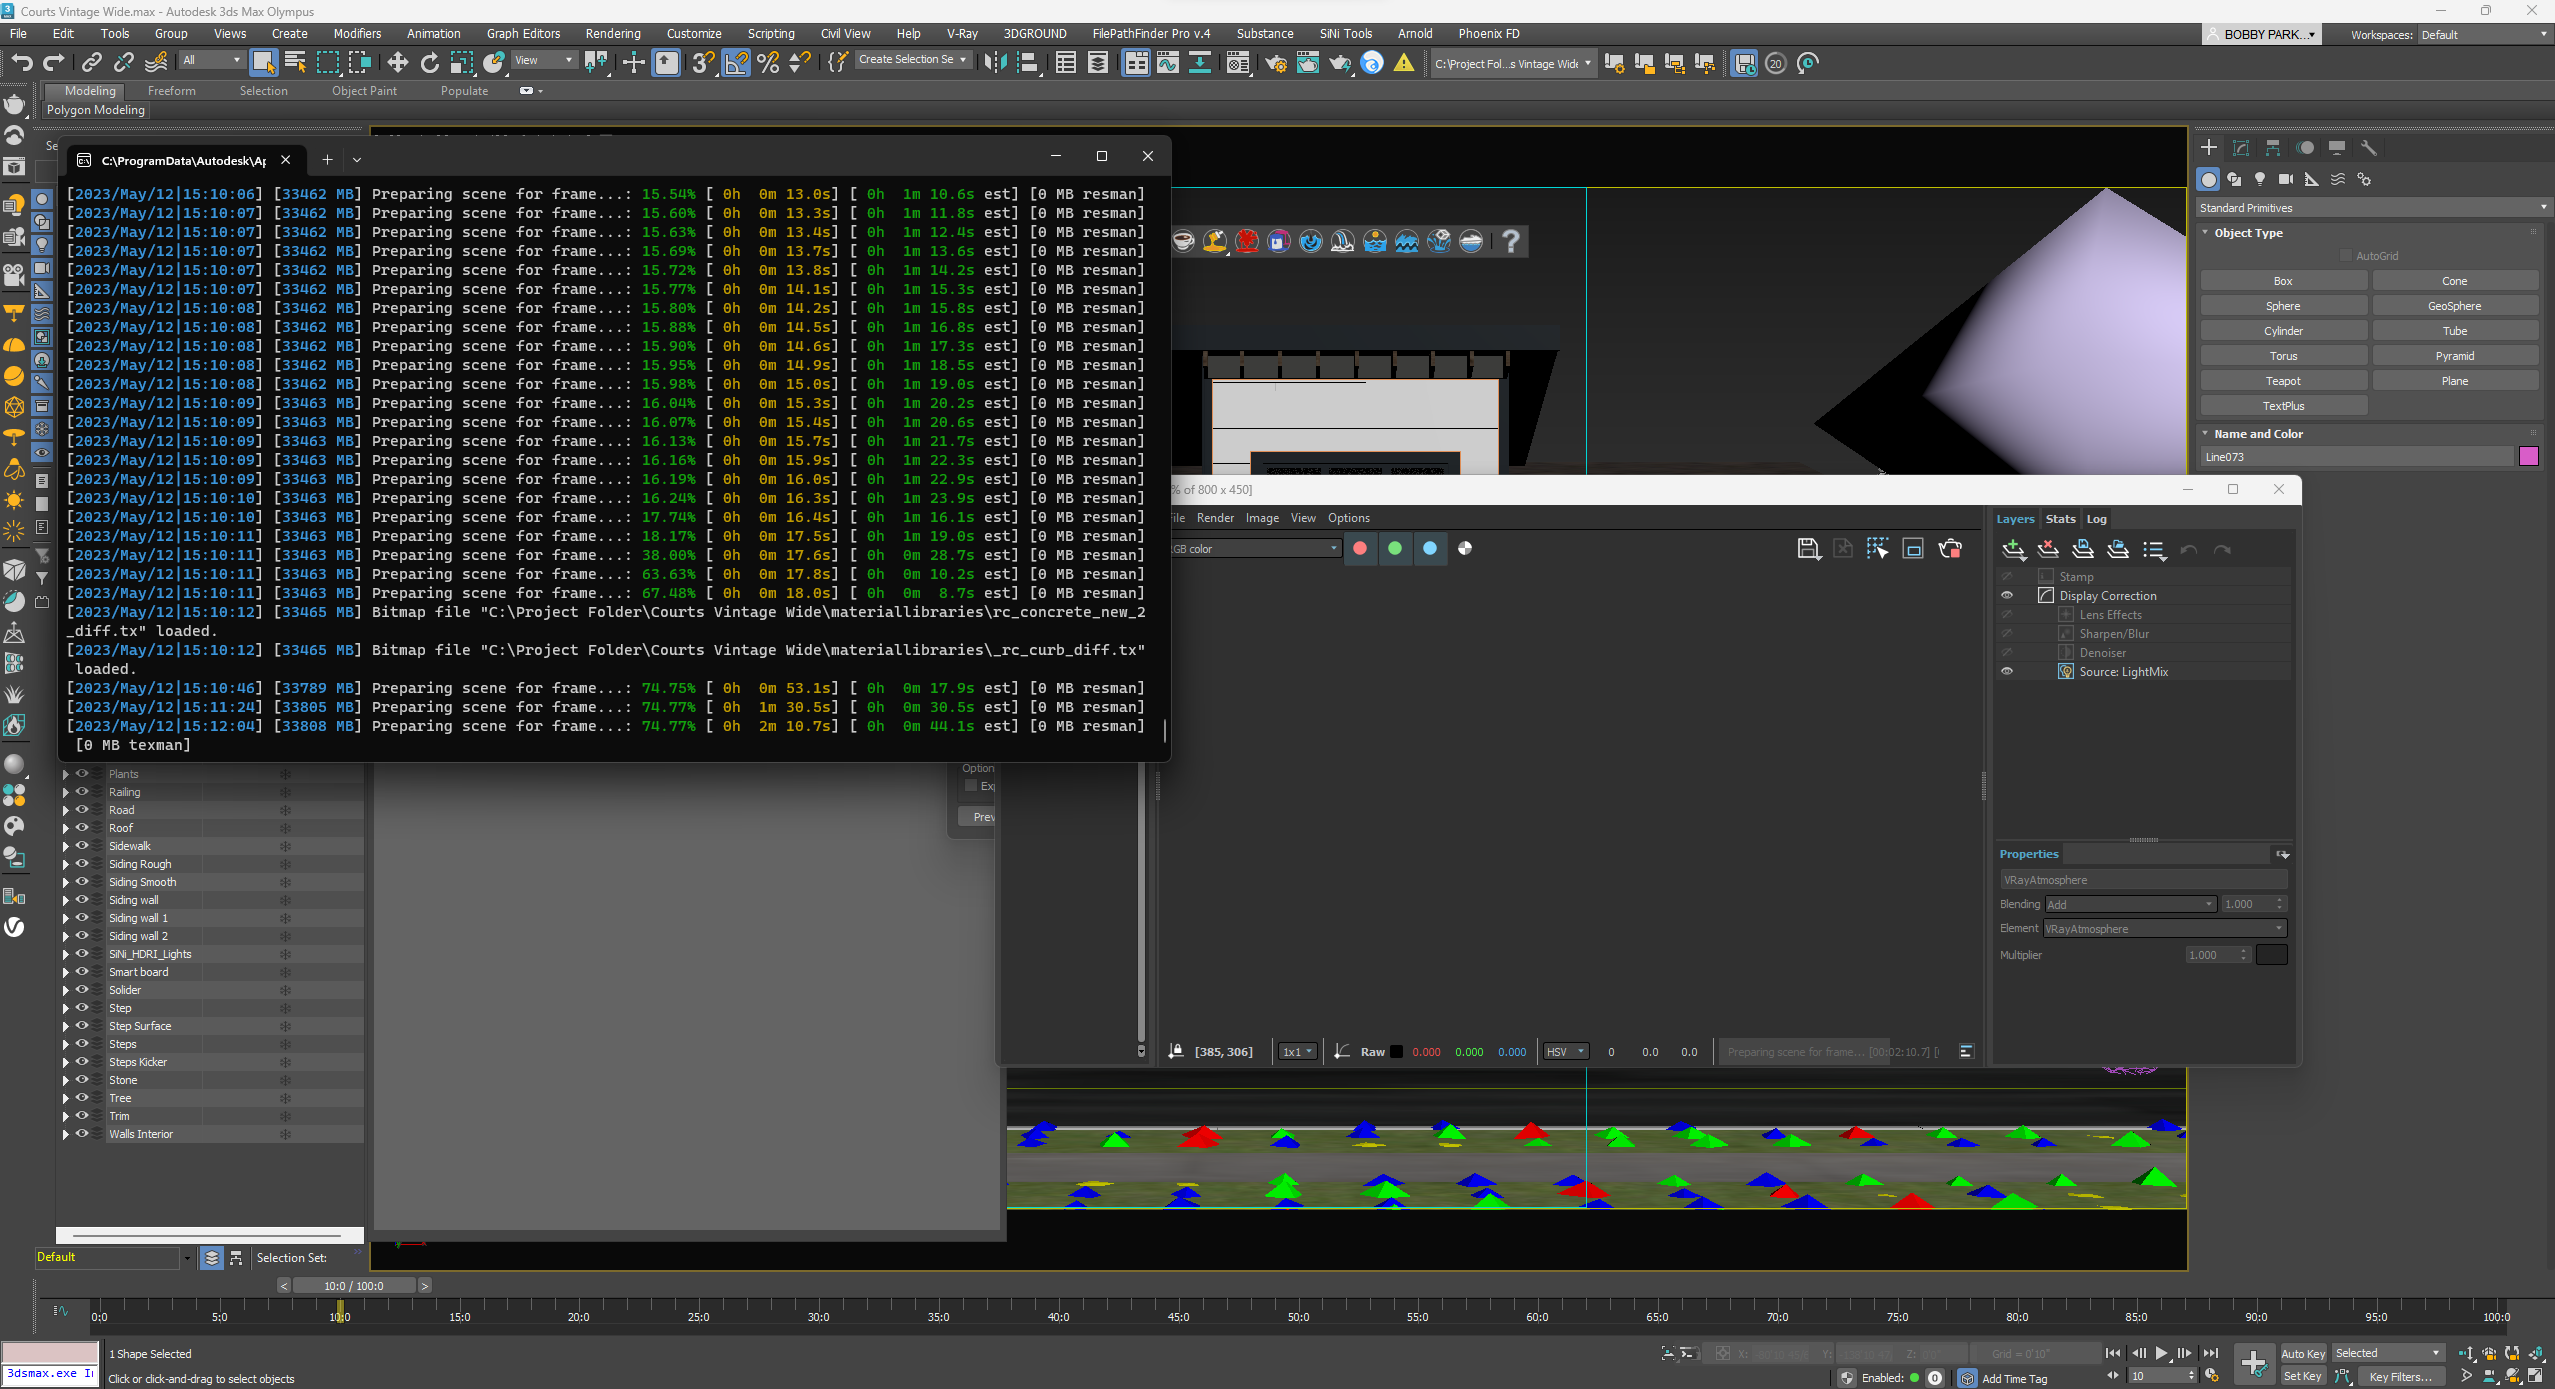This screenshot has width=2555, height=1389.
Task: Expand the Stone layer tree
Action: (66, 1080)
